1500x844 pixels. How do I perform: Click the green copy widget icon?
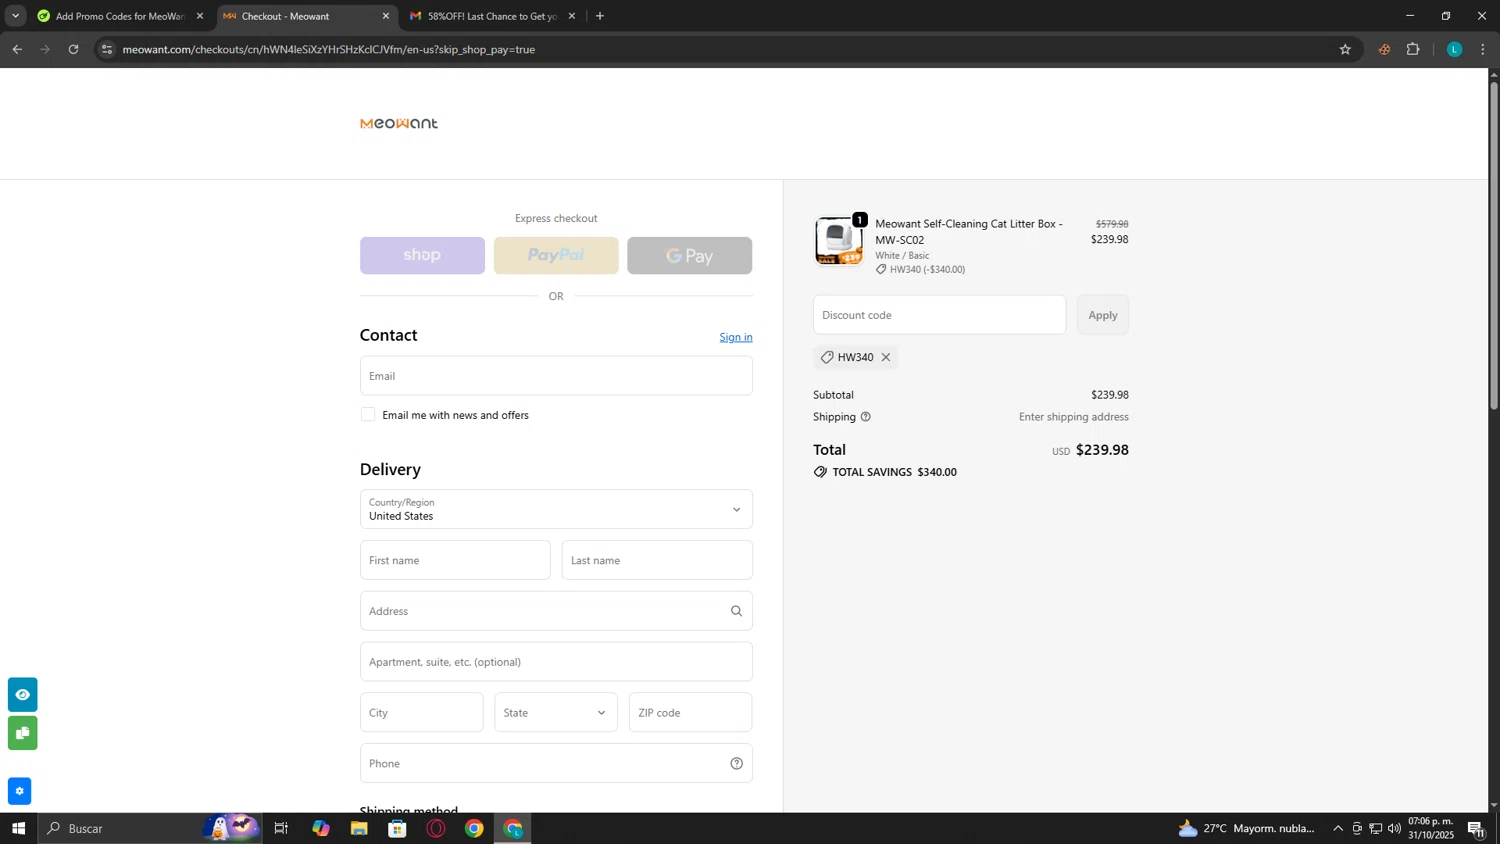pos(22,733)
